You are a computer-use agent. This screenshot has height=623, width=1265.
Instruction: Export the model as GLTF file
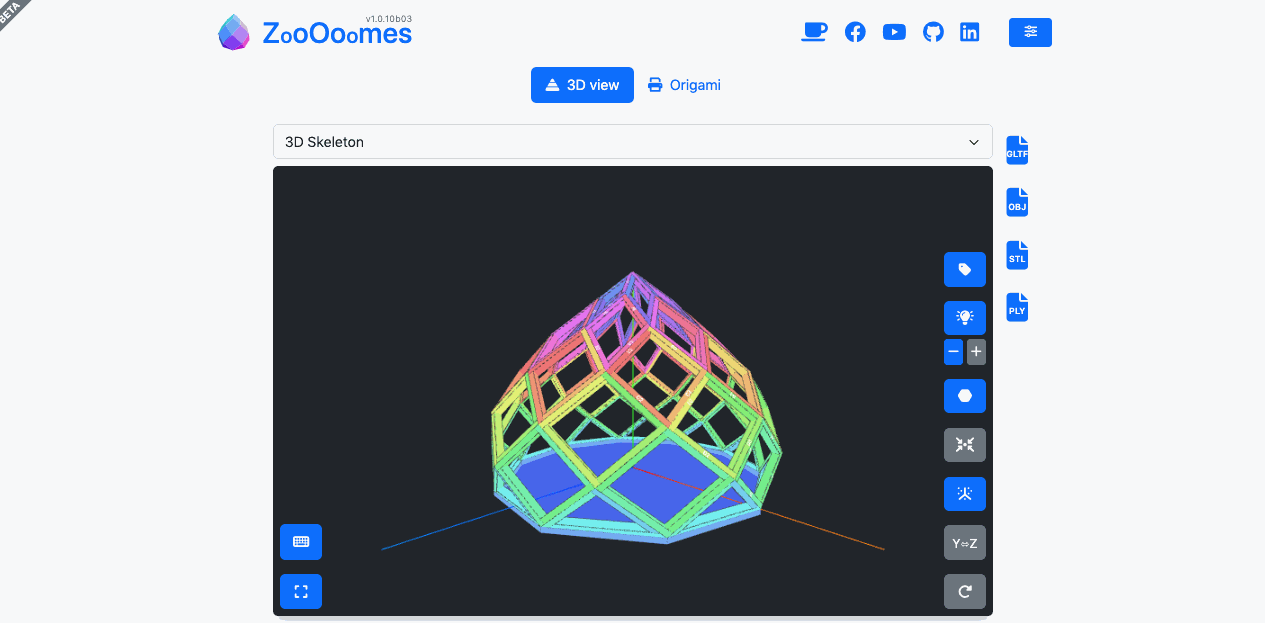tap(1017, 150)
